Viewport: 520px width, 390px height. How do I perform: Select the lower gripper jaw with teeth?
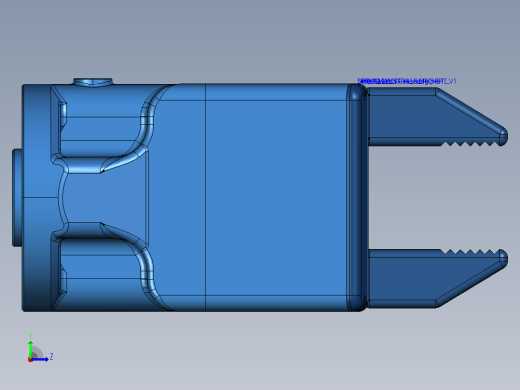pos(437,278)
